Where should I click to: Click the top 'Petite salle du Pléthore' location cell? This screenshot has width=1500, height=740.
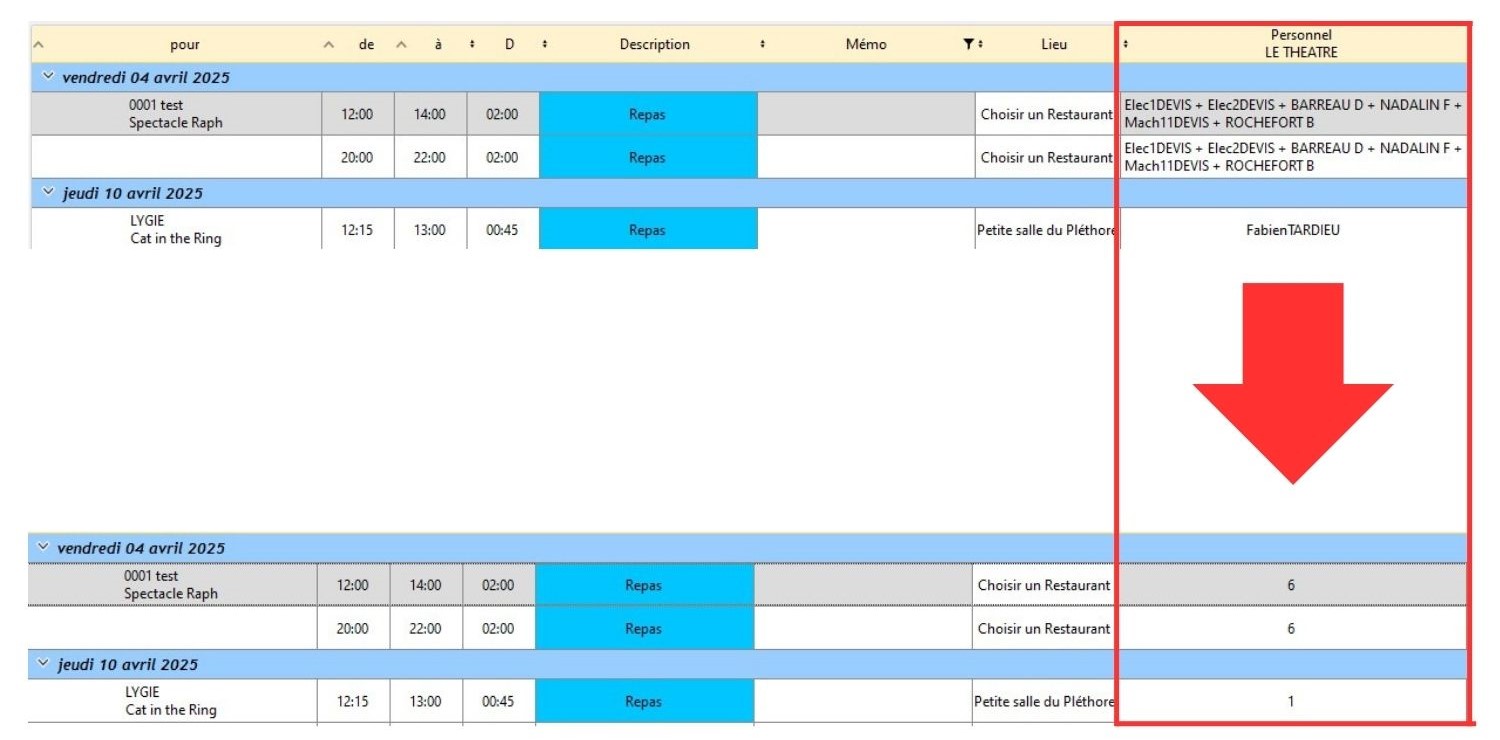click(x=1045, y=230)
